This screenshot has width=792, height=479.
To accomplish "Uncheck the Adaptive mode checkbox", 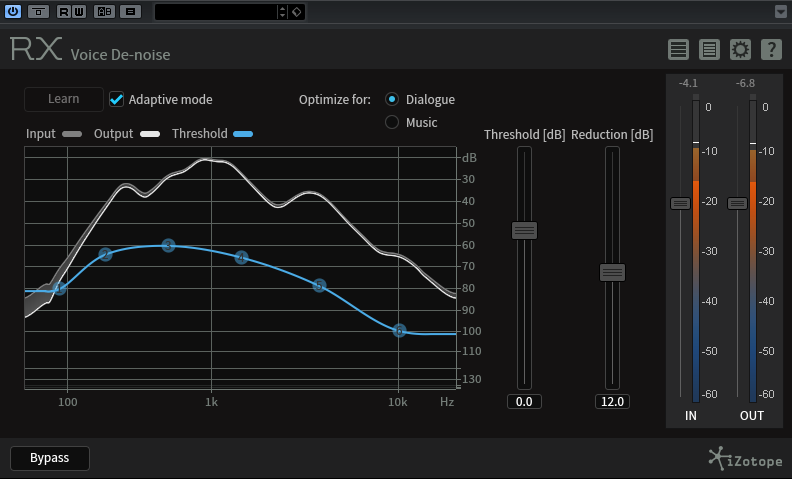I will point(117,99).
